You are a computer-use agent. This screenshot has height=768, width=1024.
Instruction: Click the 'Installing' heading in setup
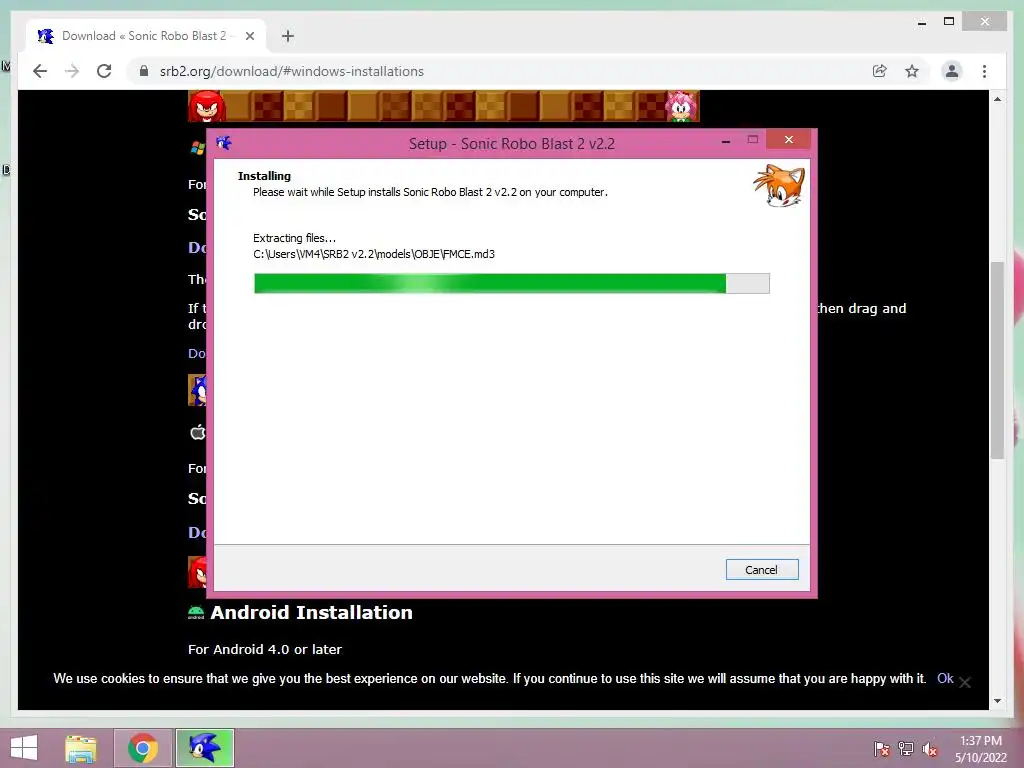point(264,176)
